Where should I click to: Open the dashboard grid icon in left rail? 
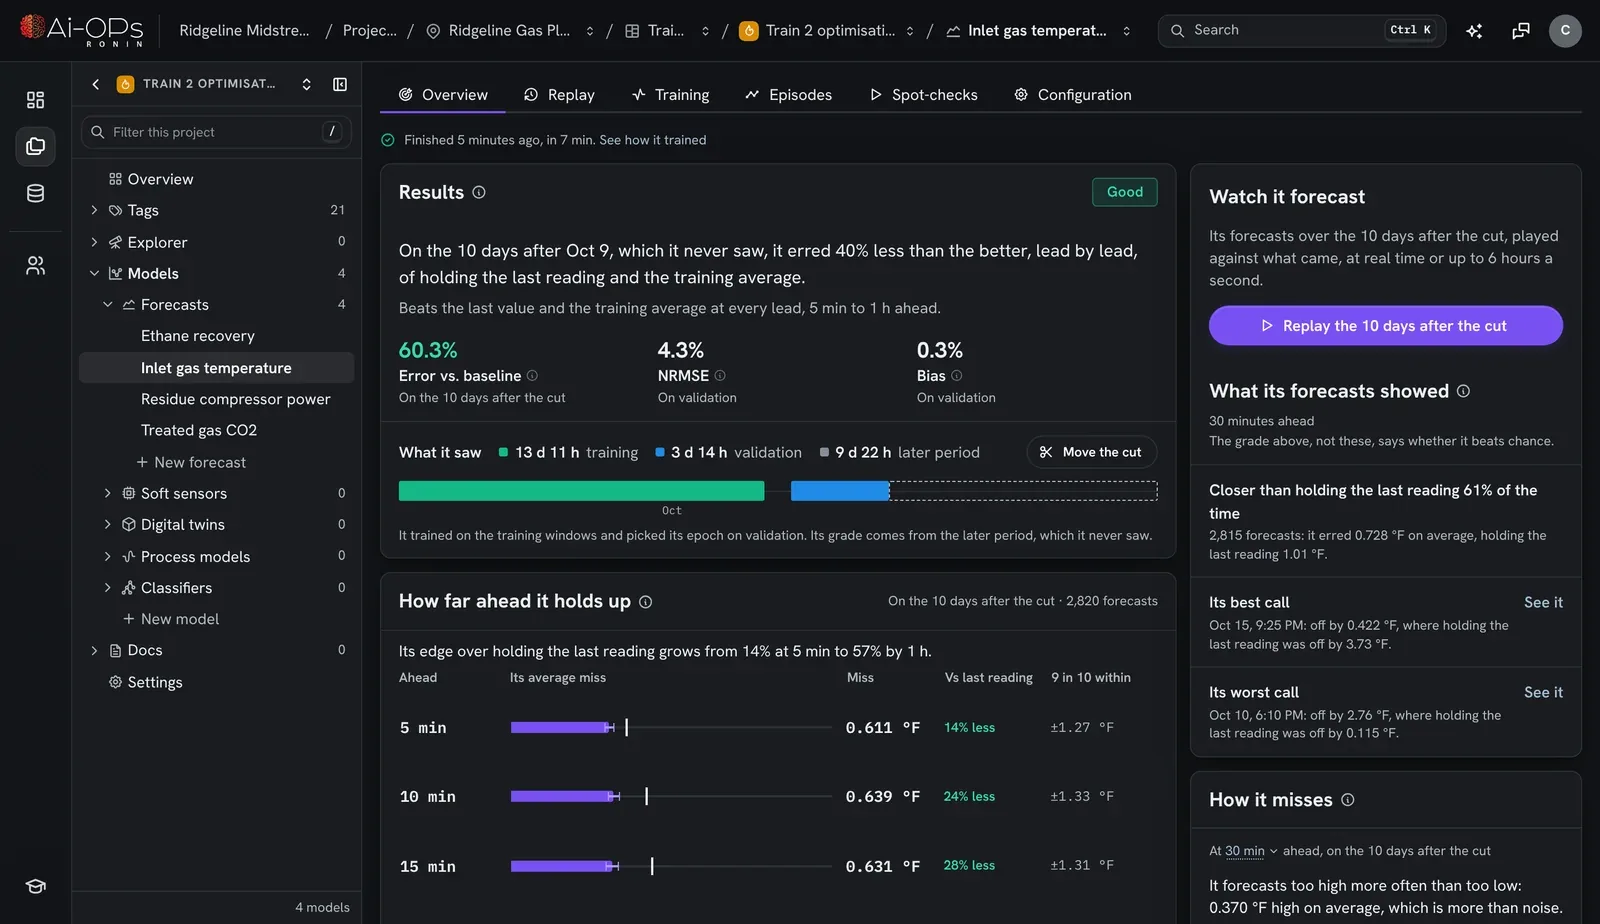tap(35, 100)
